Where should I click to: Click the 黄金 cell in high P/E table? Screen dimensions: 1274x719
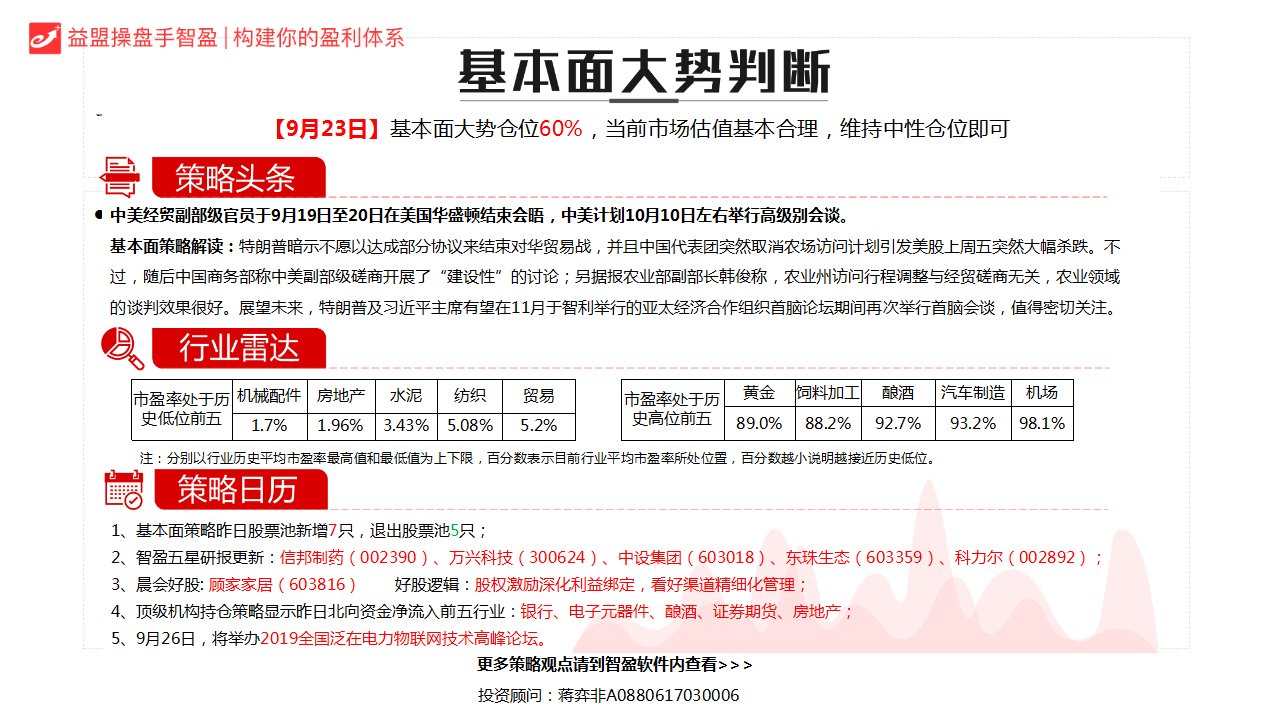pos(759,393)
